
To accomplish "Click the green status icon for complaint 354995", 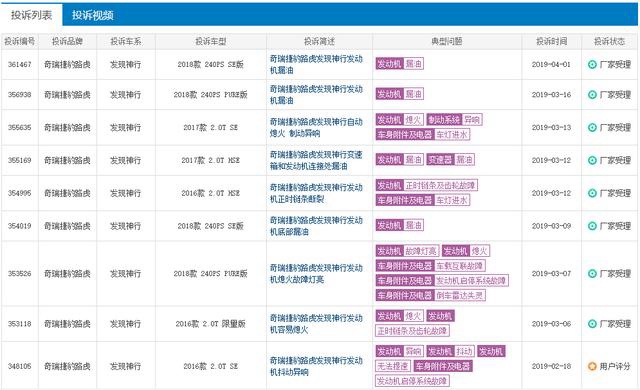I will pos(592,193).
